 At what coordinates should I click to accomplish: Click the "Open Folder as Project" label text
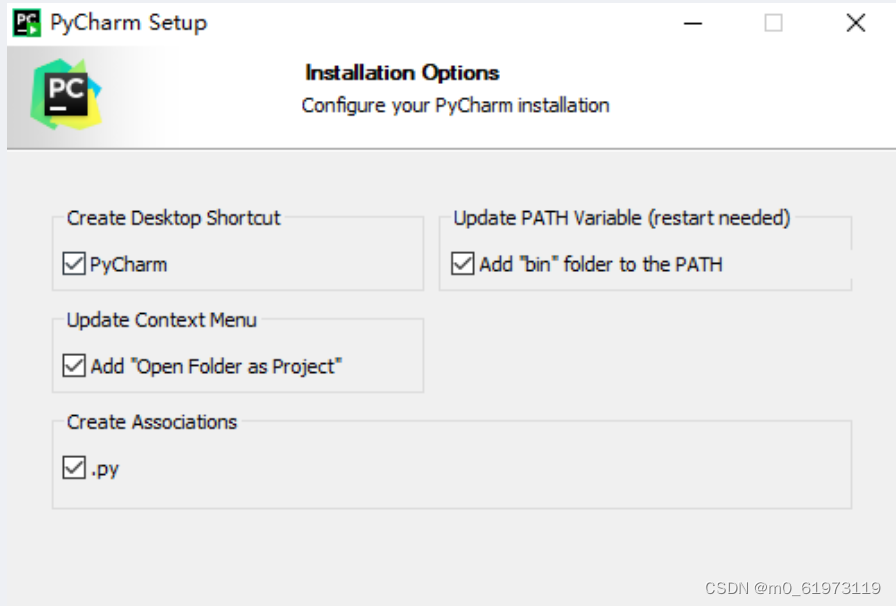point(216,366)
